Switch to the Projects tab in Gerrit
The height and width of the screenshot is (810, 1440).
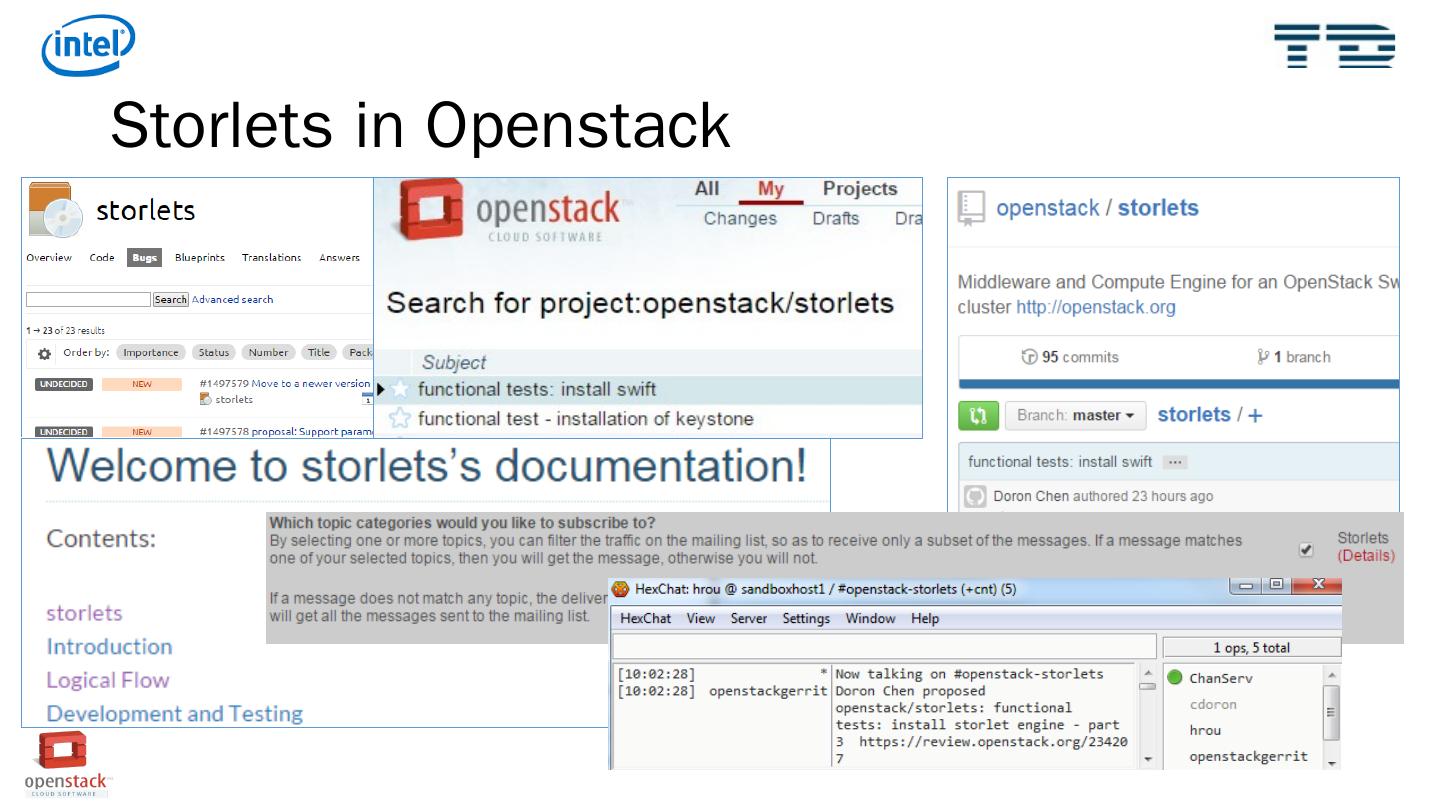tap(859, 189)
